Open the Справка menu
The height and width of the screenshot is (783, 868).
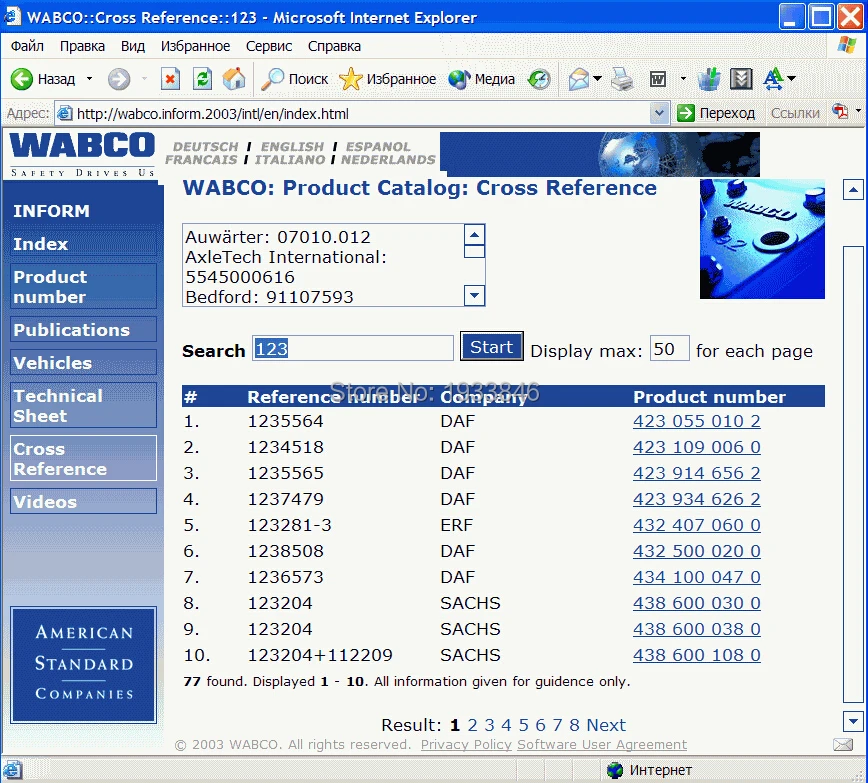334,46
